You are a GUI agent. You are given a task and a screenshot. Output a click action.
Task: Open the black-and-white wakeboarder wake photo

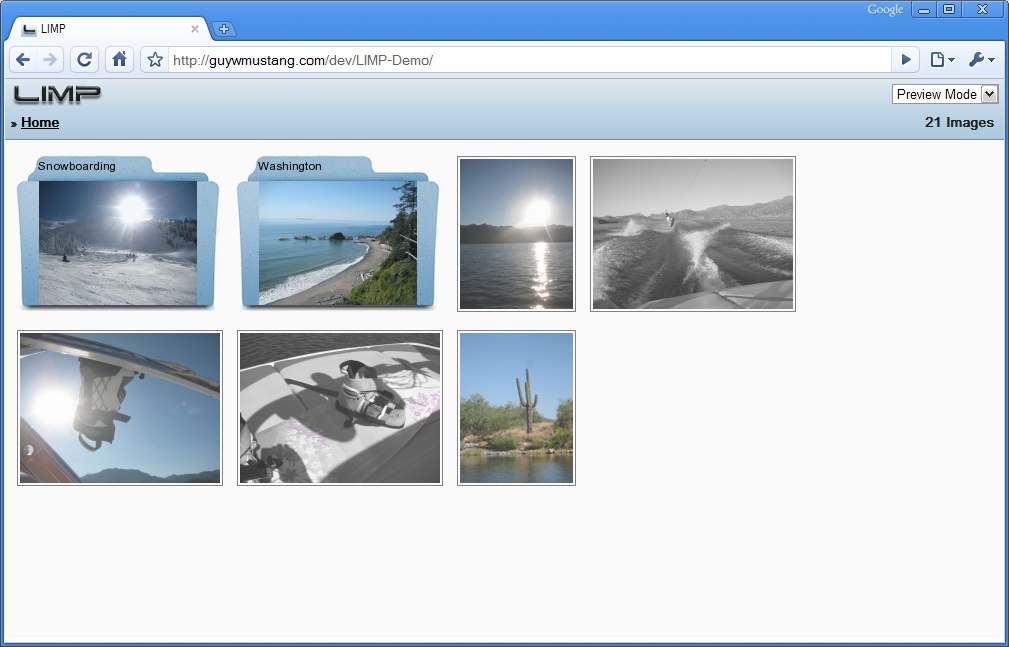click(x=693, y=234)
